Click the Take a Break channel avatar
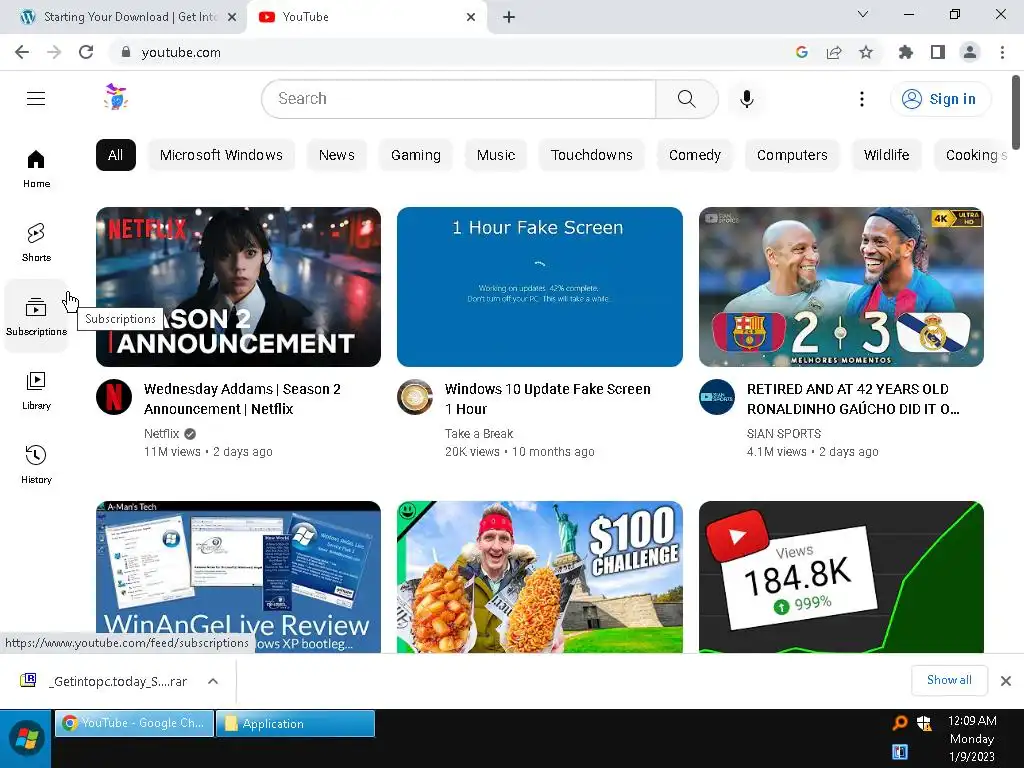This screenshot has width=1024, height=768. coord(415,397)
